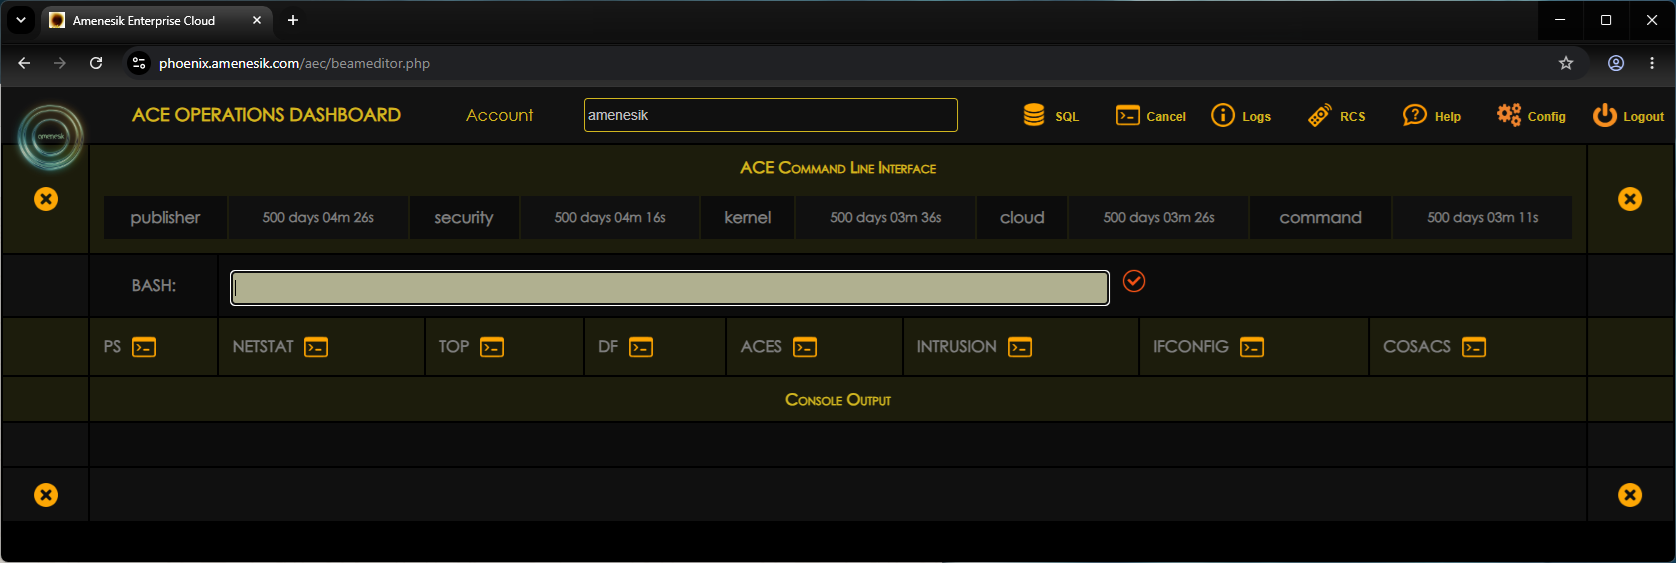Click the Logout label

[1643, 117]
